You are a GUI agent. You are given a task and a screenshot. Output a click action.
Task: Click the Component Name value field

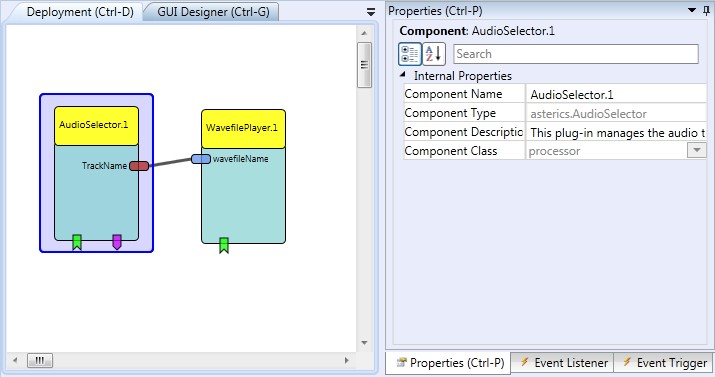[x=617, y=94]
